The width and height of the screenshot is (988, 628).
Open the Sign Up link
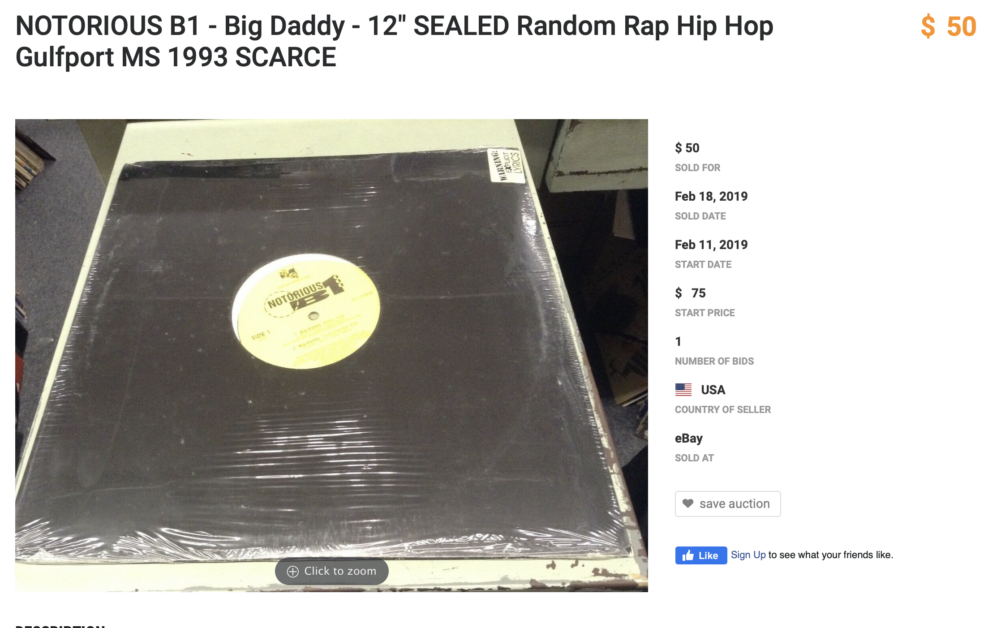coord(748,555)
